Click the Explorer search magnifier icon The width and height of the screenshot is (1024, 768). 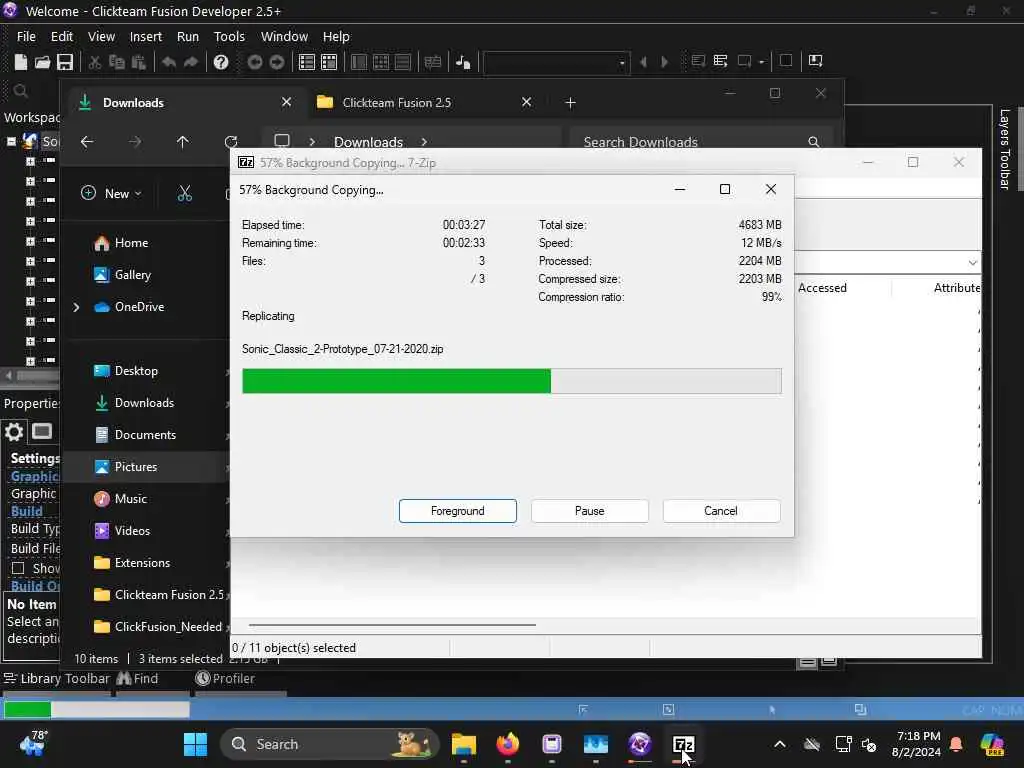[814, 142]
